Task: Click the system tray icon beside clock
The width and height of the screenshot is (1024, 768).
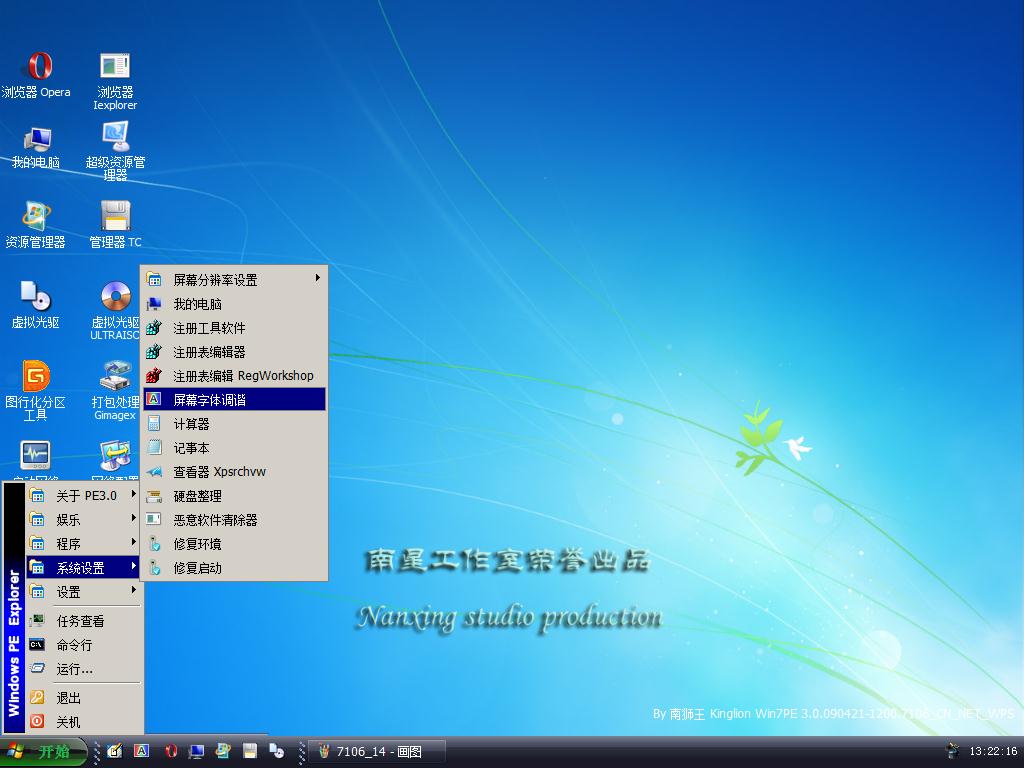Action: click(952, 750)
